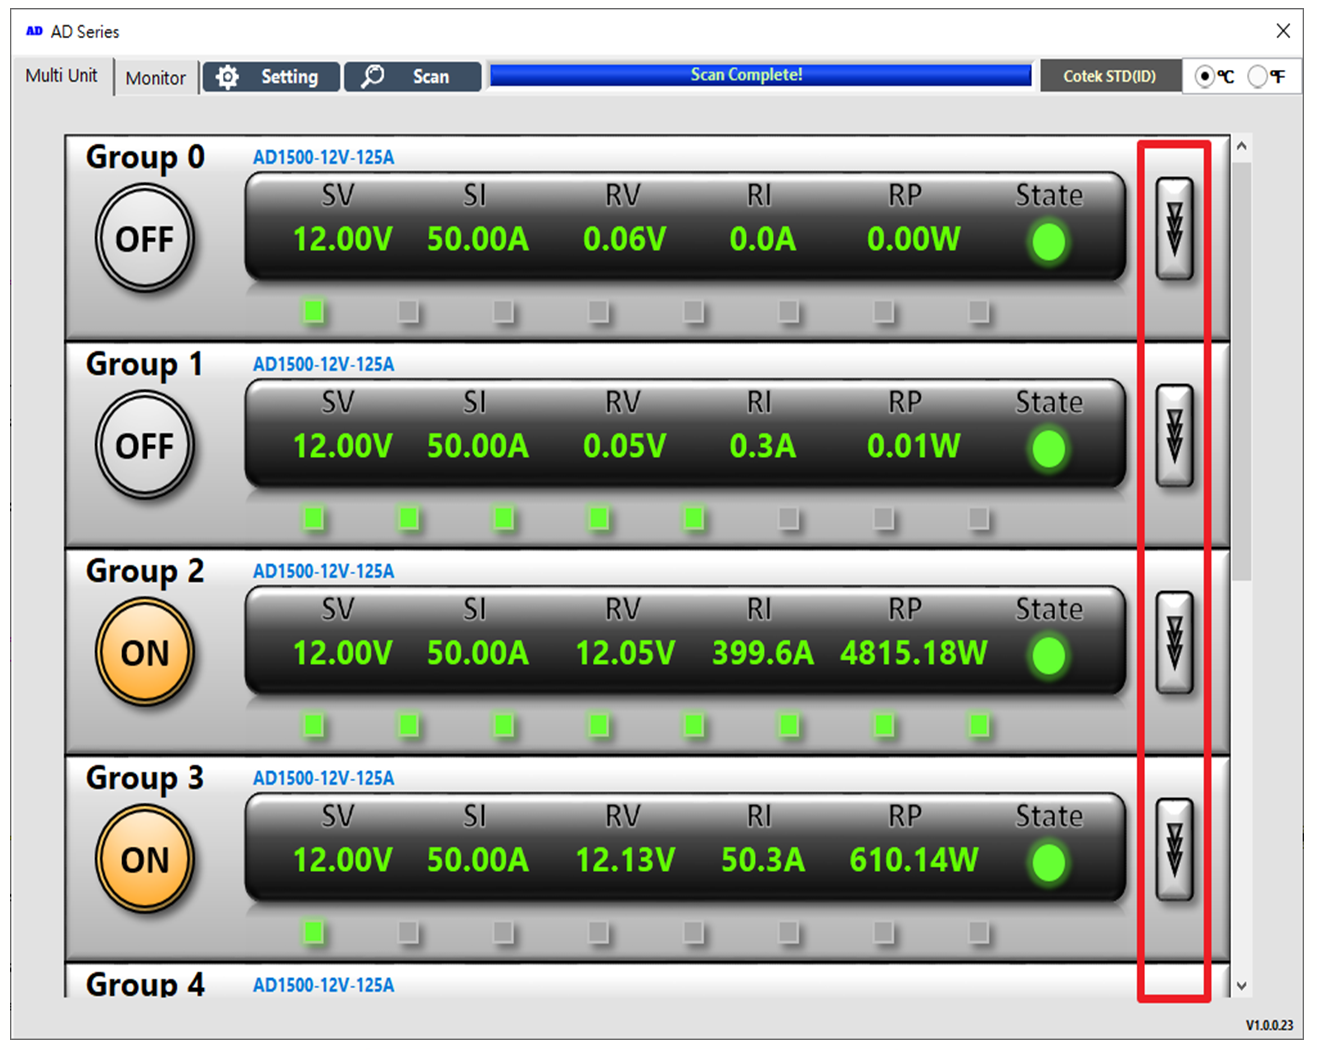Click scrollbar down arrow
1317x1050 pixels.
[1241, 986]
